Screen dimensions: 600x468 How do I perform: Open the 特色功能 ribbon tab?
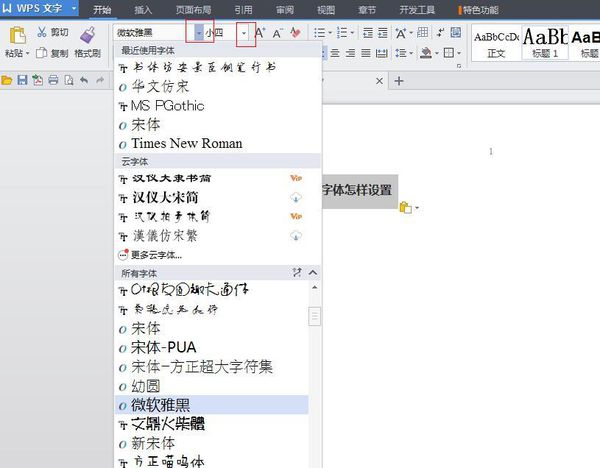(x=478, y=10)
